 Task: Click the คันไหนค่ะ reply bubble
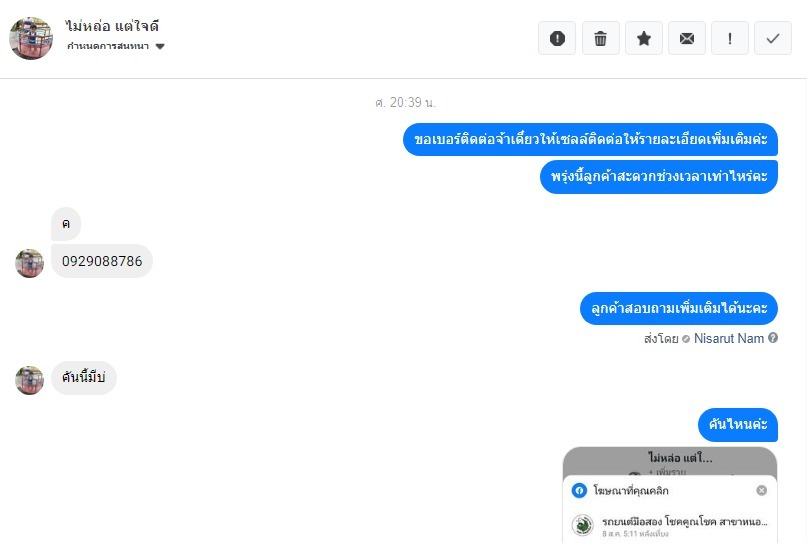738,425
